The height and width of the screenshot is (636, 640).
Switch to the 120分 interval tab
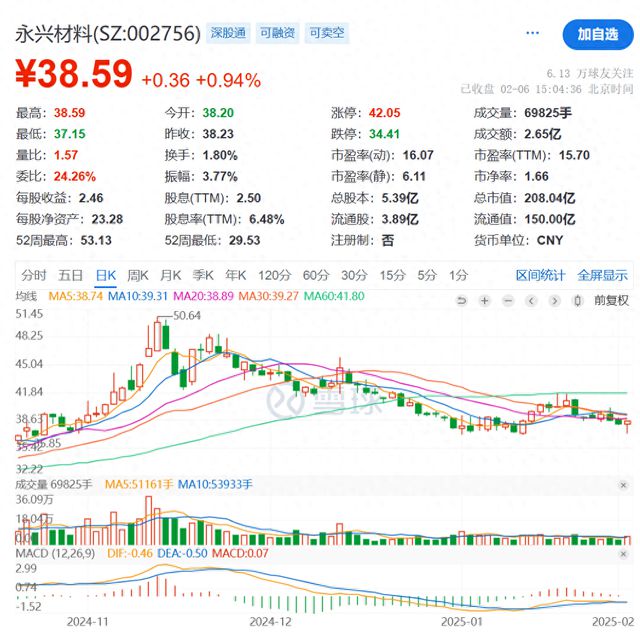(x=275, y=276)
